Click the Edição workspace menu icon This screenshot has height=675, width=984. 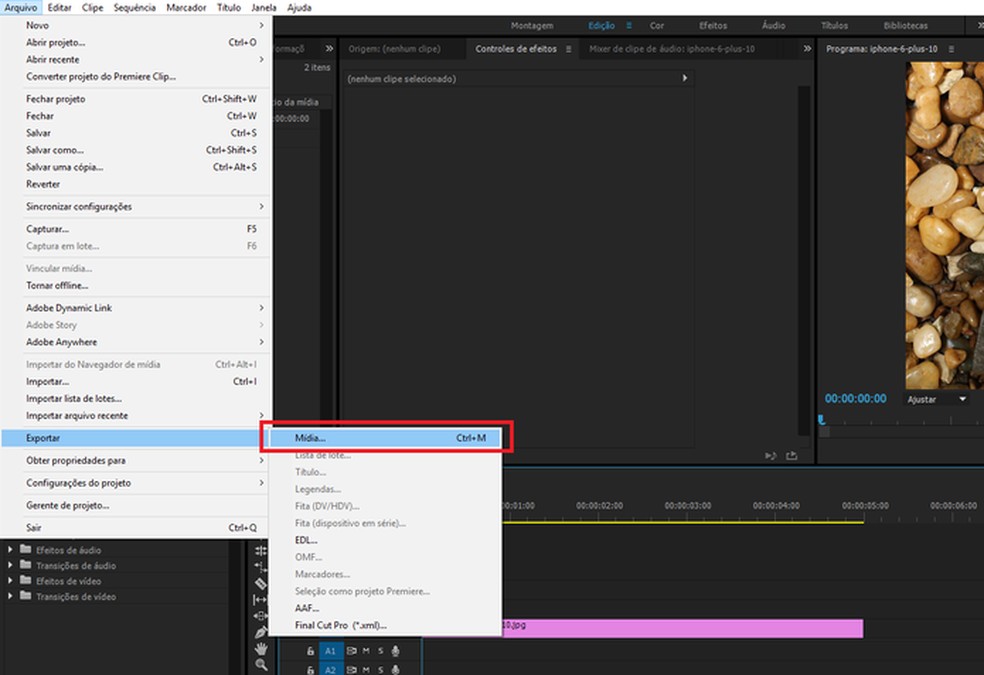point(629,26)
